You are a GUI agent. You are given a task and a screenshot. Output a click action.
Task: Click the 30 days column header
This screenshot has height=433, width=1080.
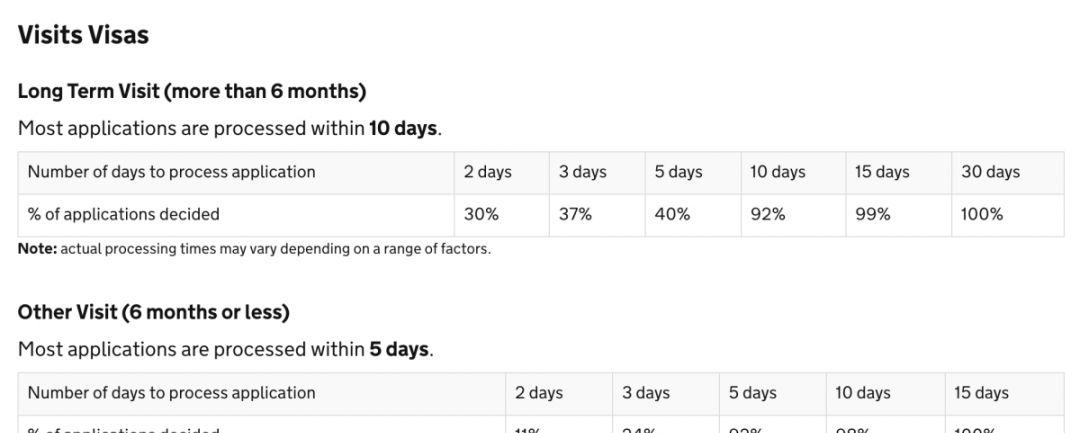tap(990, 172)
